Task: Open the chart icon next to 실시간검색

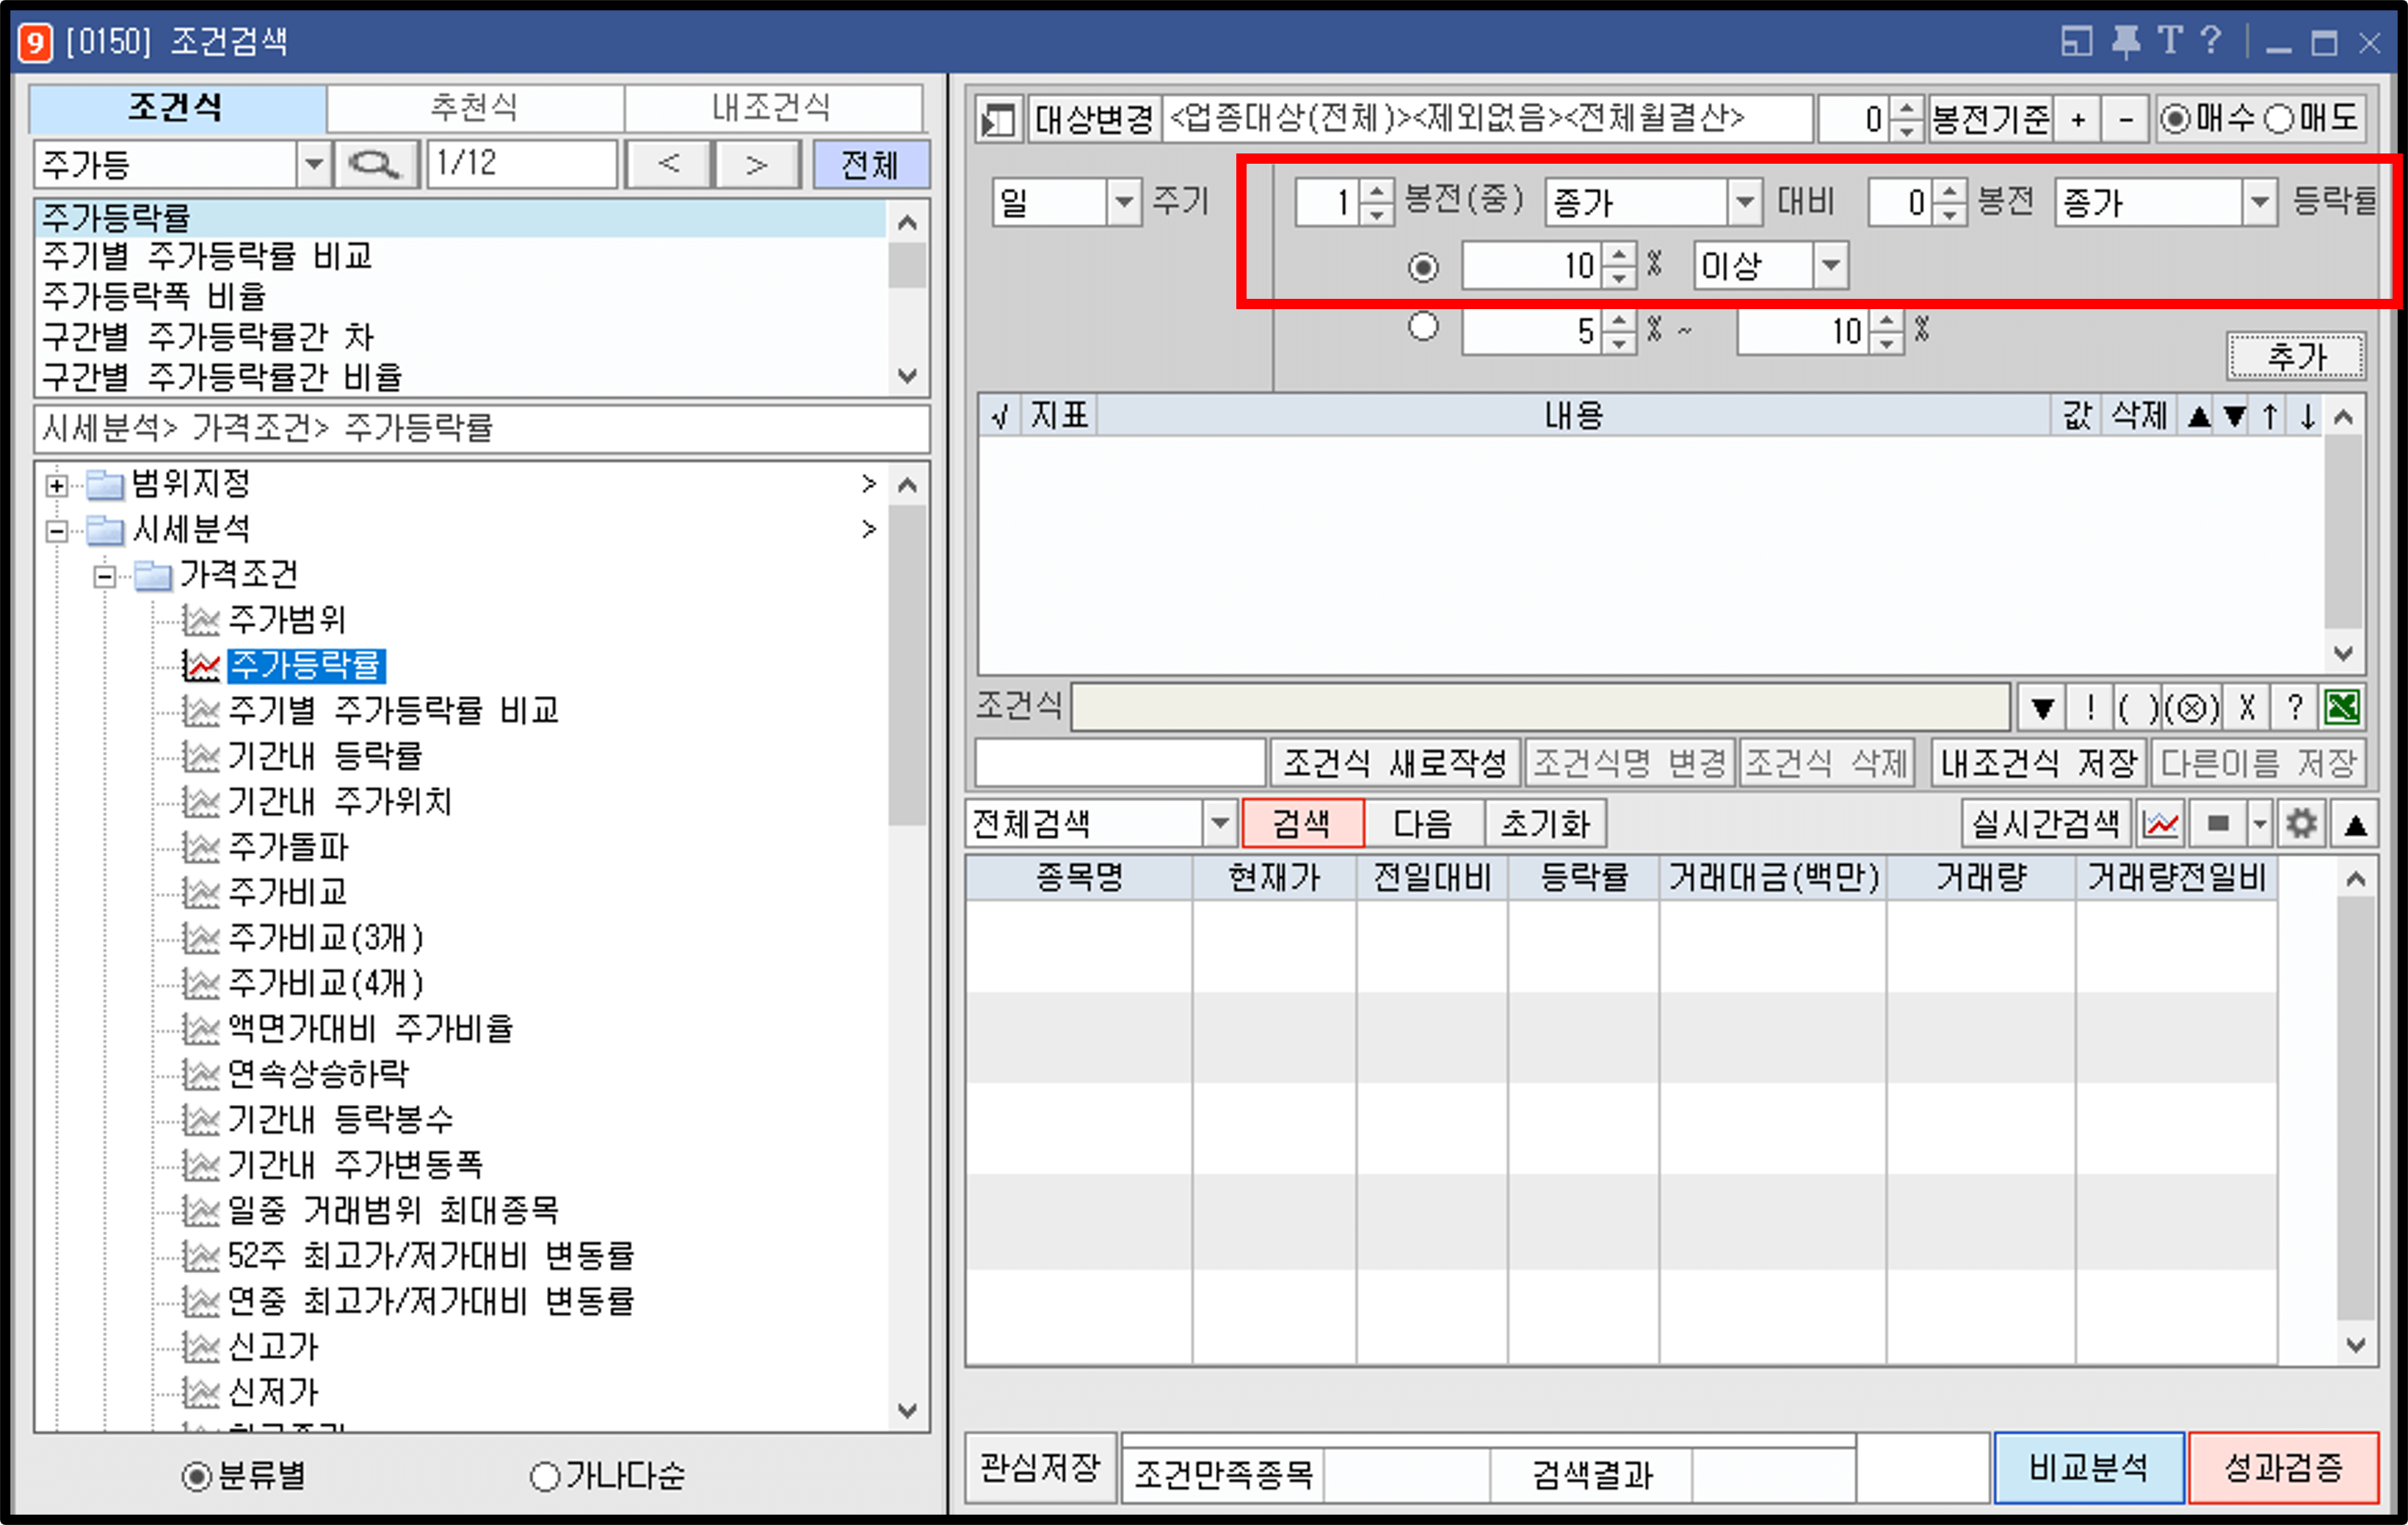Action: [2160, 823]
